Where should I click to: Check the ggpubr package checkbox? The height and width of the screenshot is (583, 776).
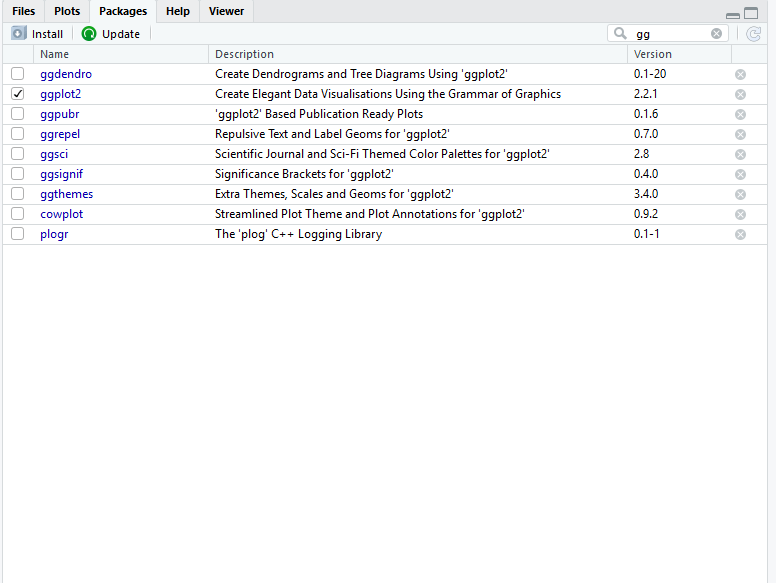17,113
